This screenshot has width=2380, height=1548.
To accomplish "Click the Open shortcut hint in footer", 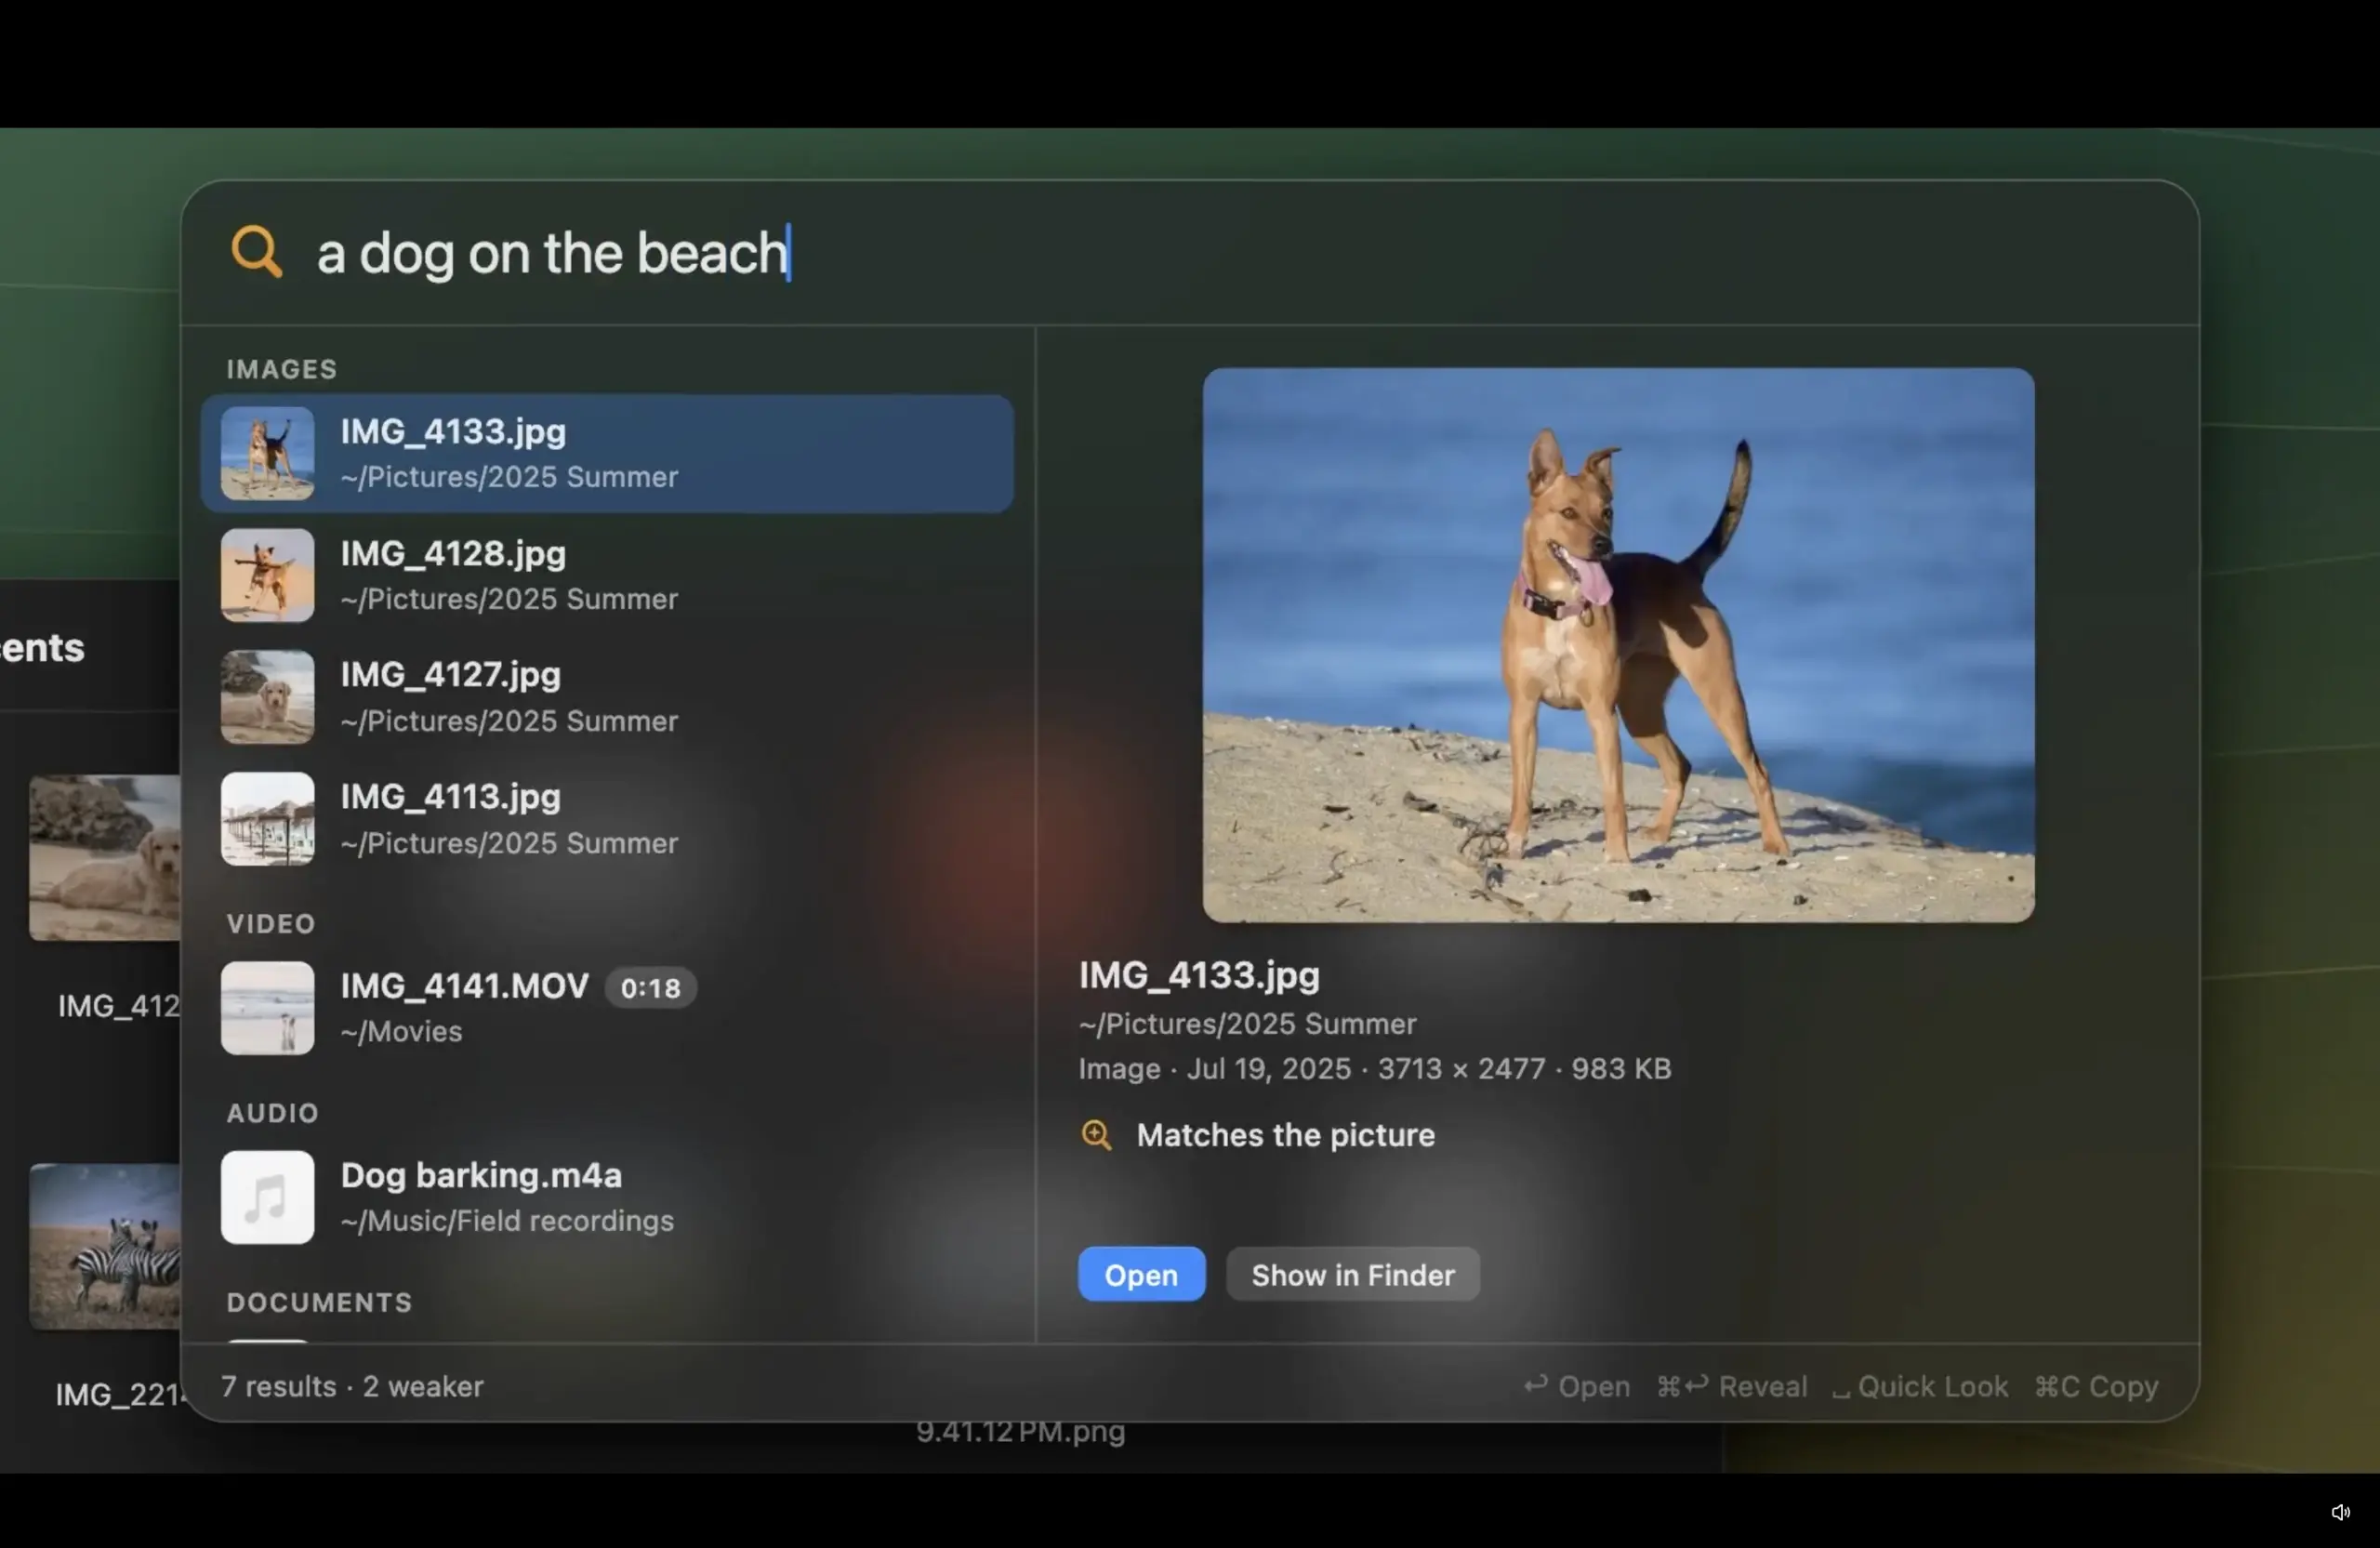I will tap(1577, 1387).
